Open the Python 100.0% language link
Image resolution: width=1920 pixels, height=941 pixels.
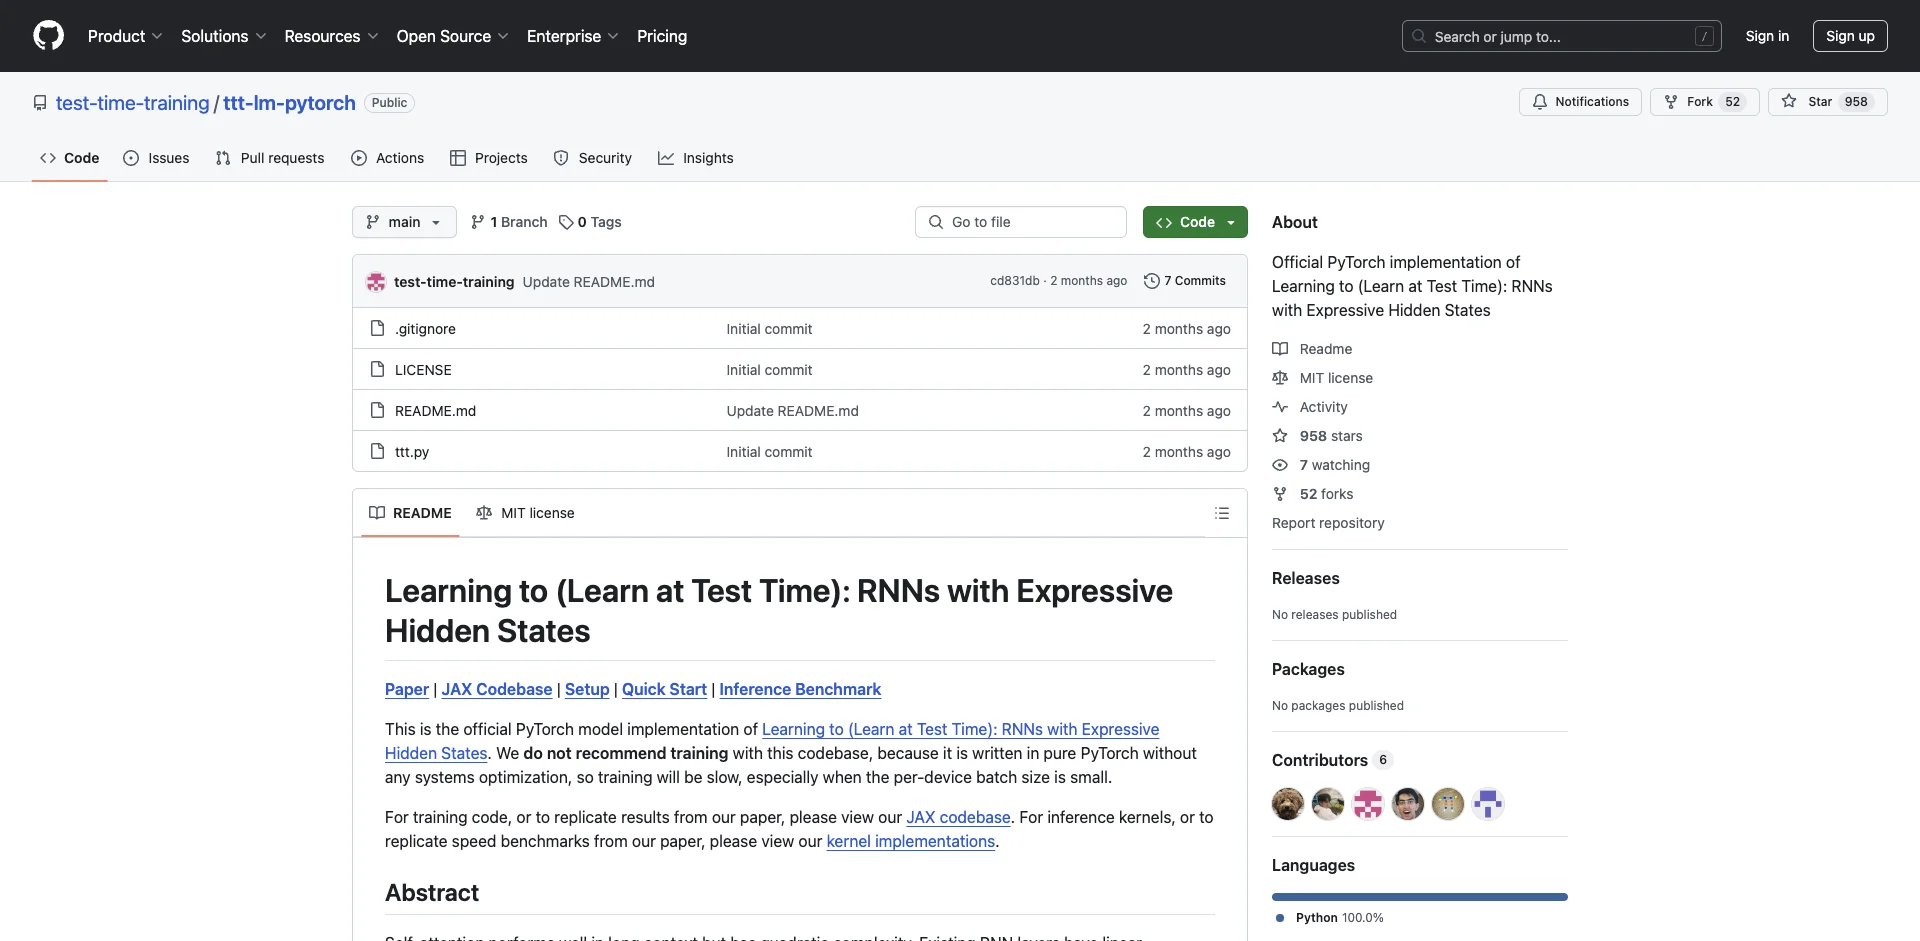click(1330, 918)
